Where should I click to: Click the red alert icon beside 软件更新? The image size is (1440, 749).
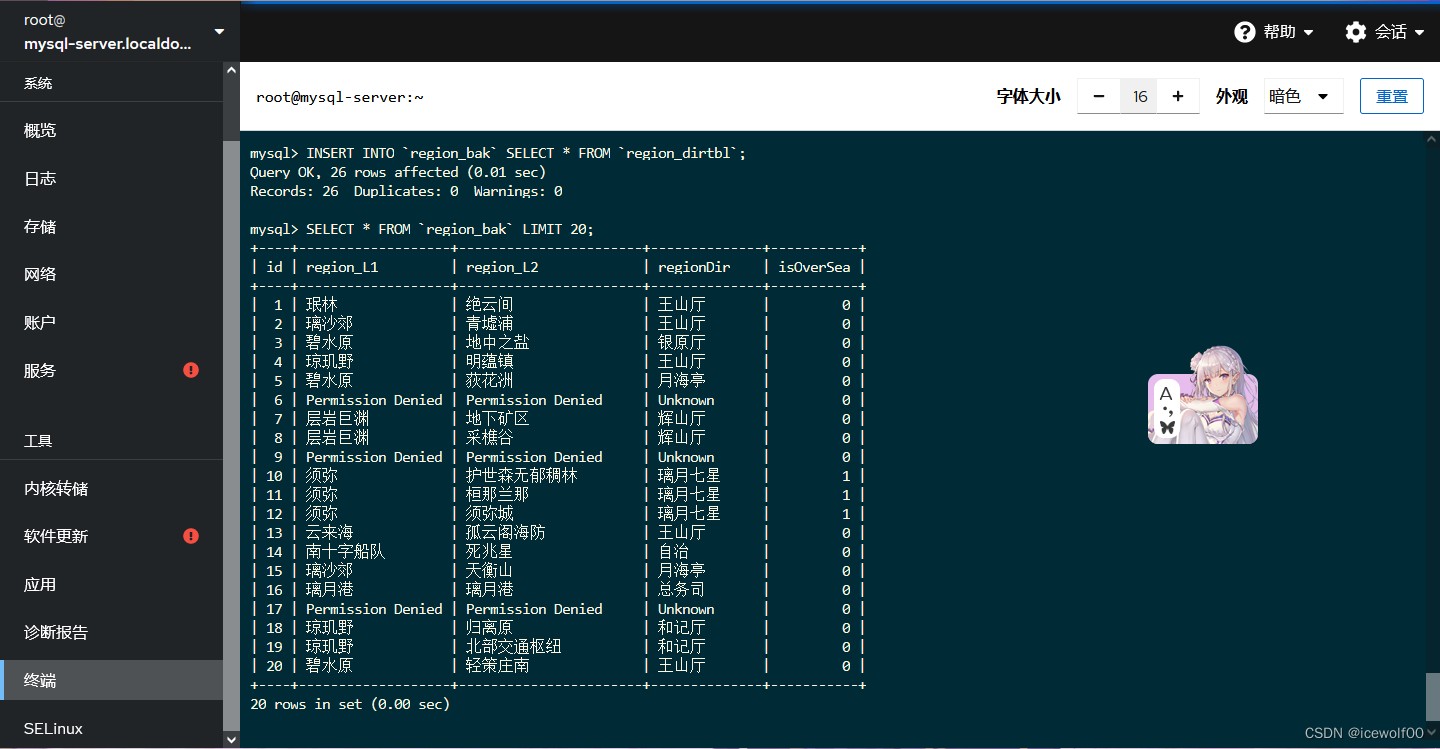(191, 536)
